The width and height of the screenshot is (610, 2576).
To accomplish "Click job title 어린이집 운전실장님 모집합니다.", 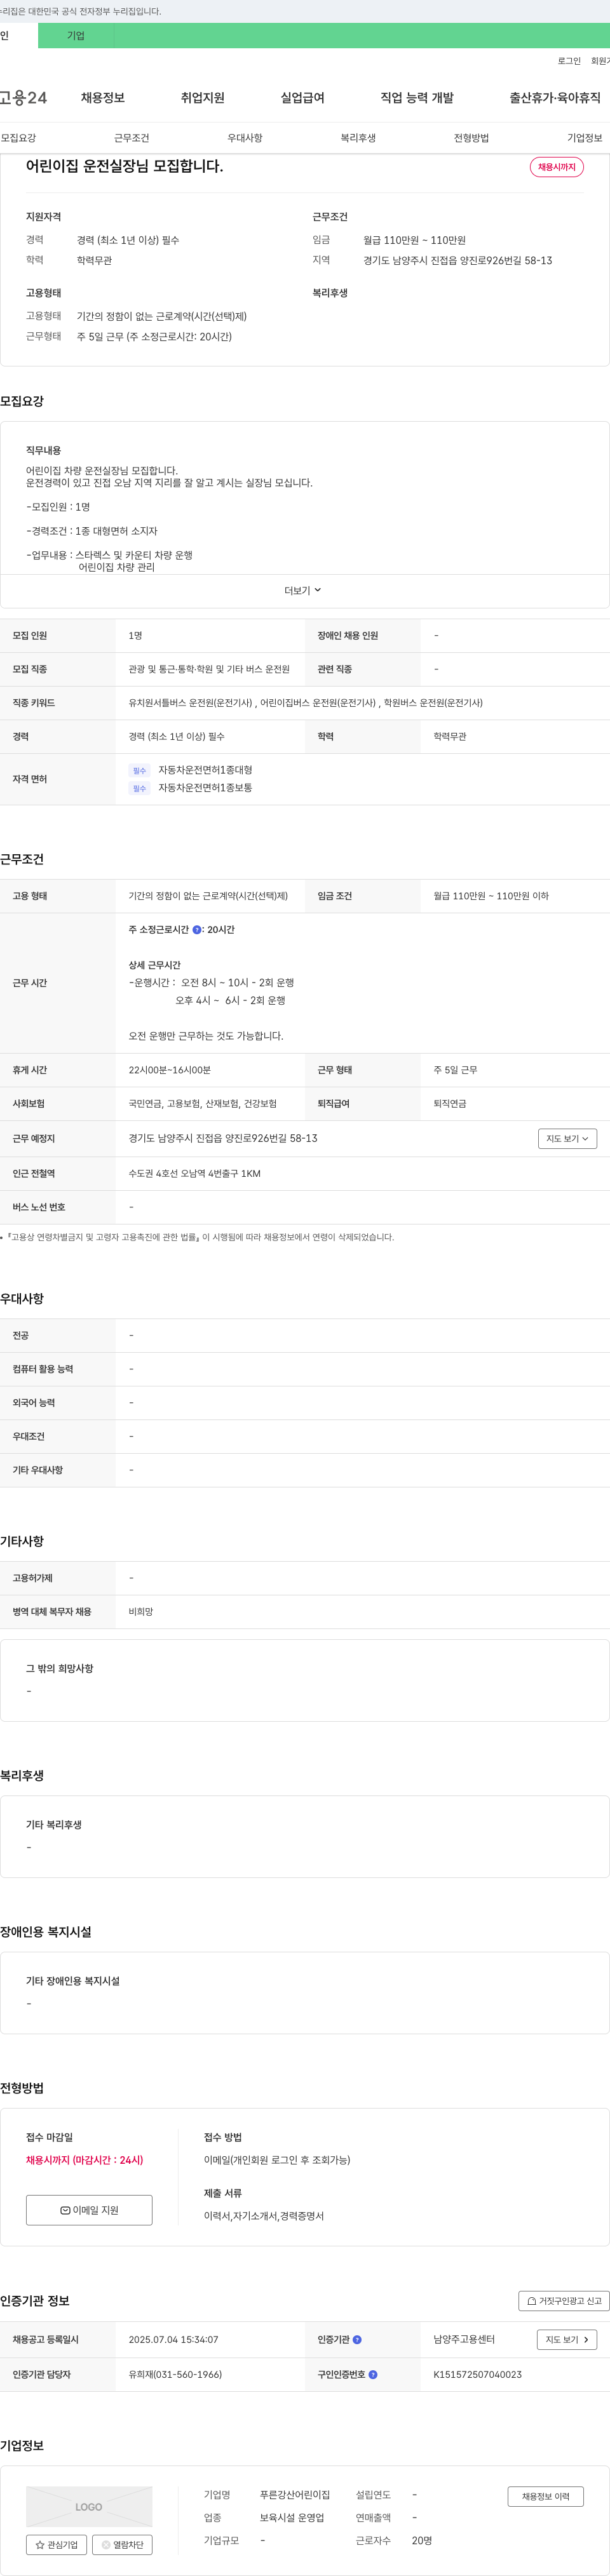I will tap(125, 166).
